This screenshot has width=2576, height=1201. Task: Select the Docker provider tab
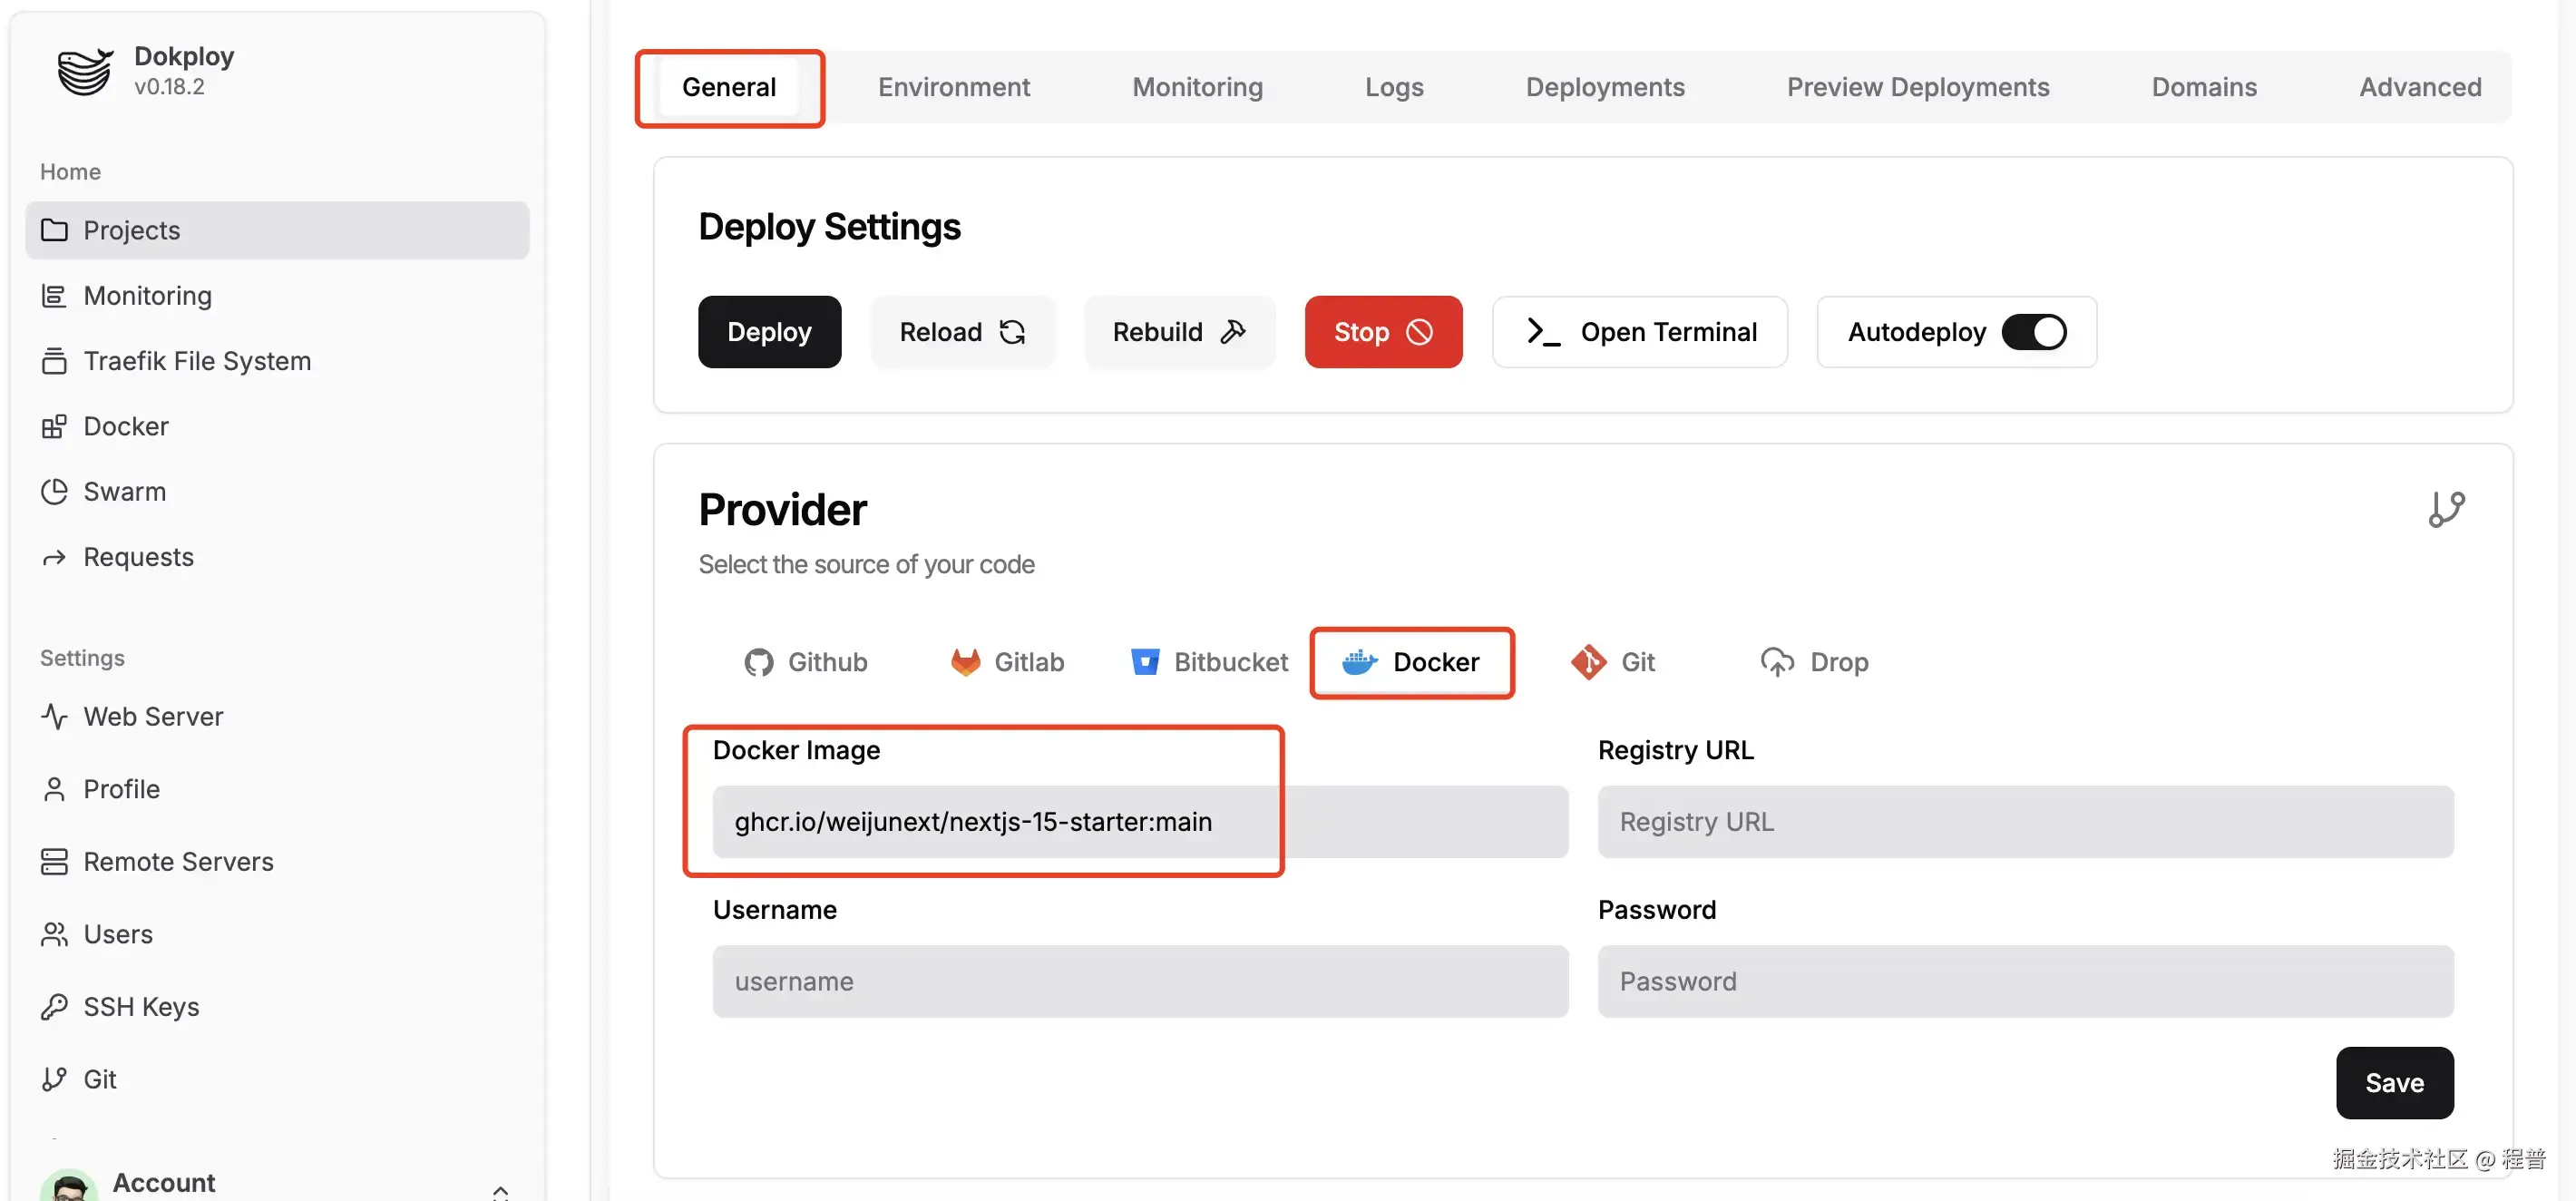(1411, 662)
